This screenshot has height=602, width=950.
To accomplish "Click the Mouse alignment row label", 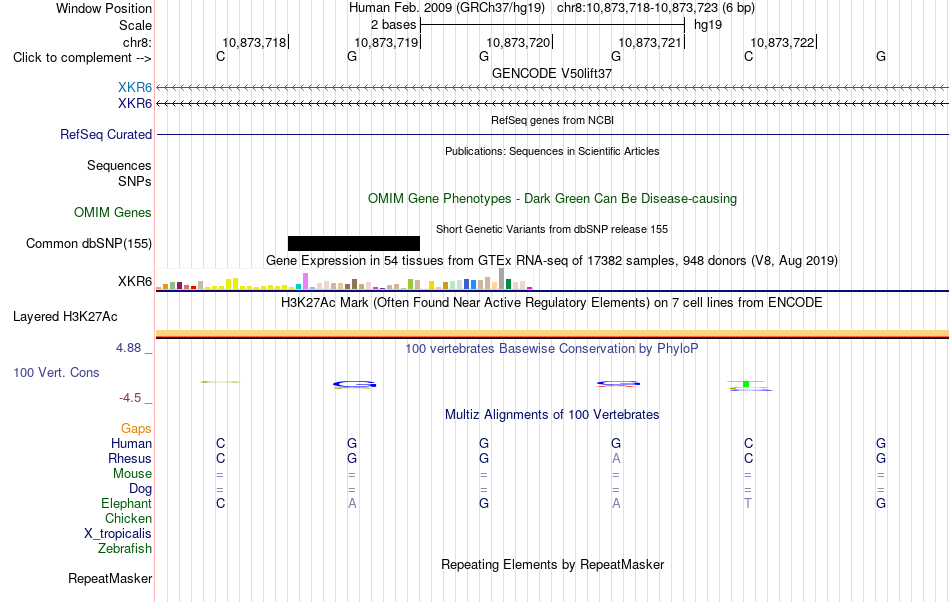I will coord(132,474).
